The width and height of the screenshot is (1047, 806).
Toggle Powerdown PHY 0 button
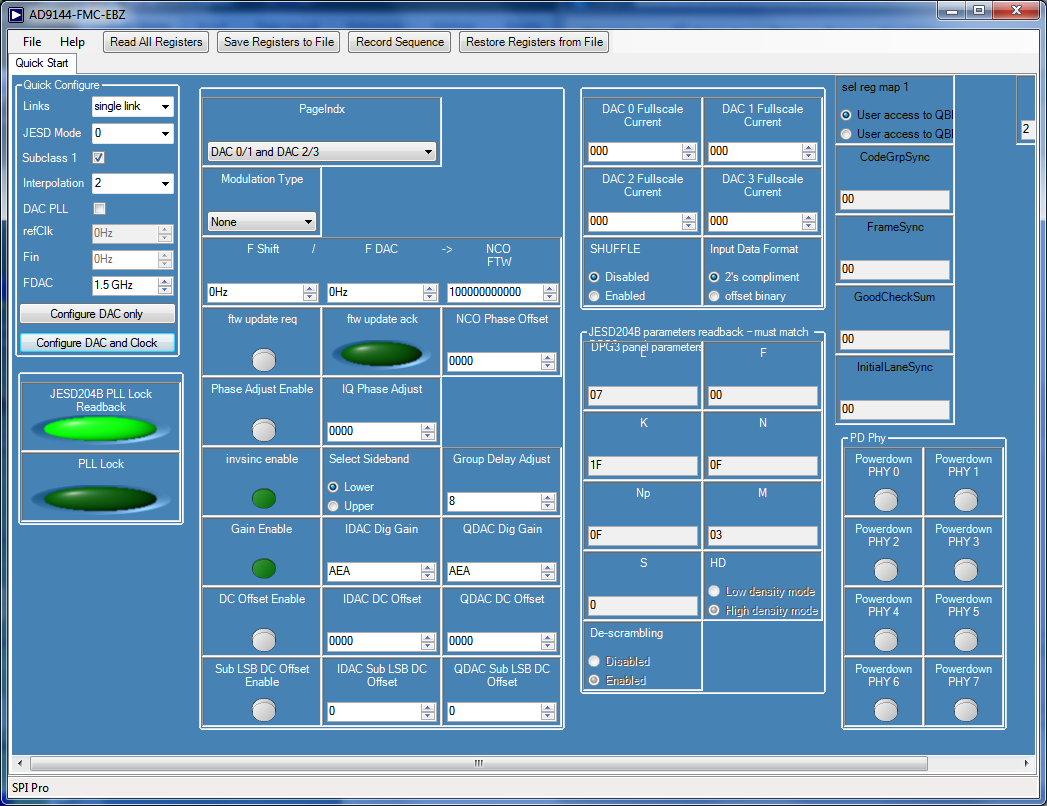click(x=885, y=500)
